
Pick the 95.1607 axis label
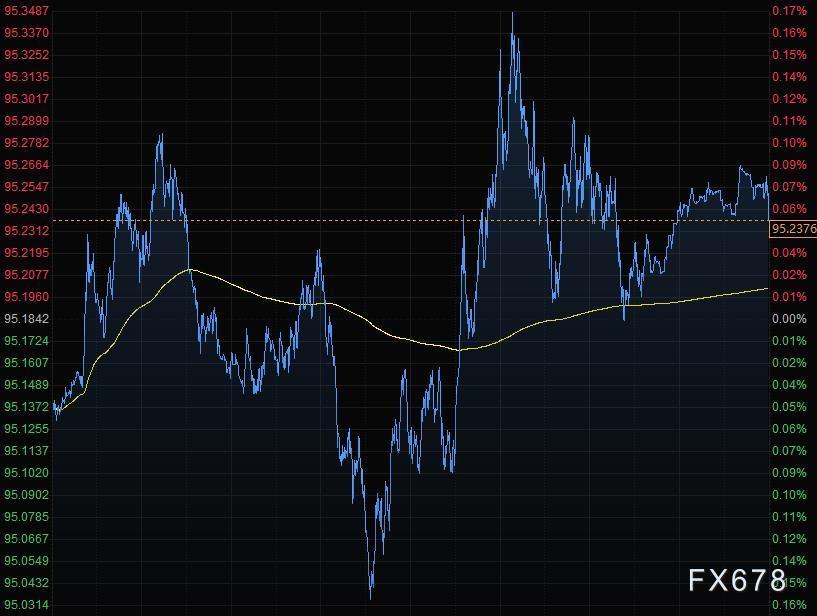click(27, 363)
